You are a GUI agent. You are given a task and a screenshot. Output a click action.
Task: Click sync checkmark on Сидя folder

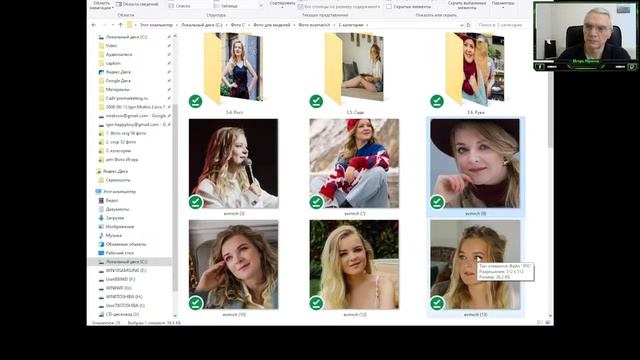316,101
